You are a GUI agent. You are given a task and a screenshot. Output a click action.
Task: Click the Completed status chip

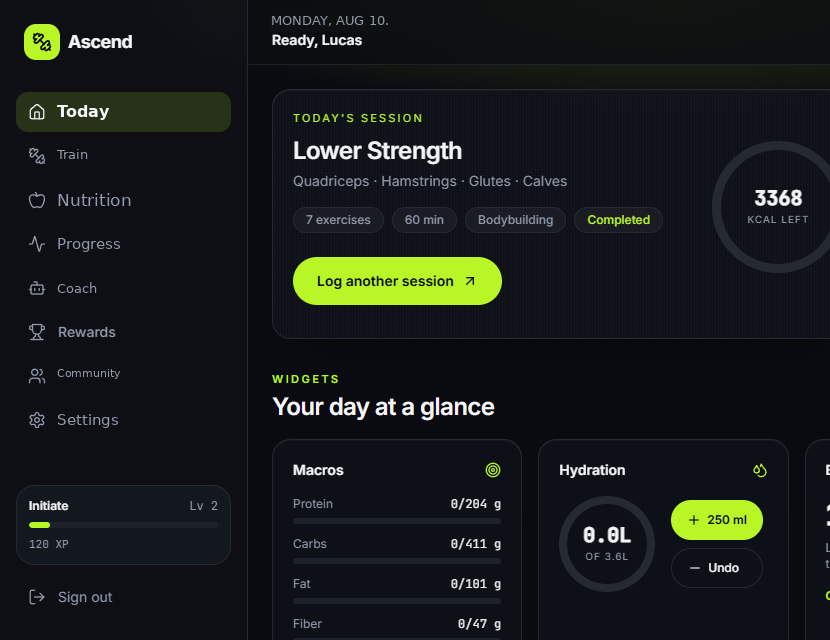coord(618,220)
